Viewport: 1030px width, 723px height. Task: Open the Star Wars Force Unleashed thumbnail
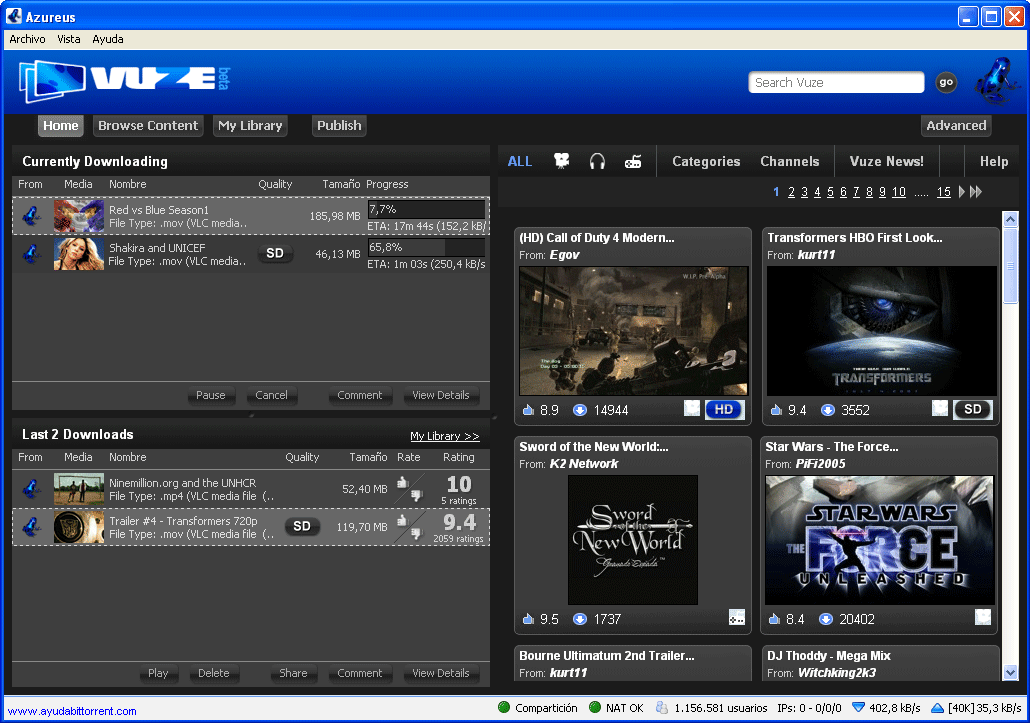pyautogui.click(x=880, y=540)
